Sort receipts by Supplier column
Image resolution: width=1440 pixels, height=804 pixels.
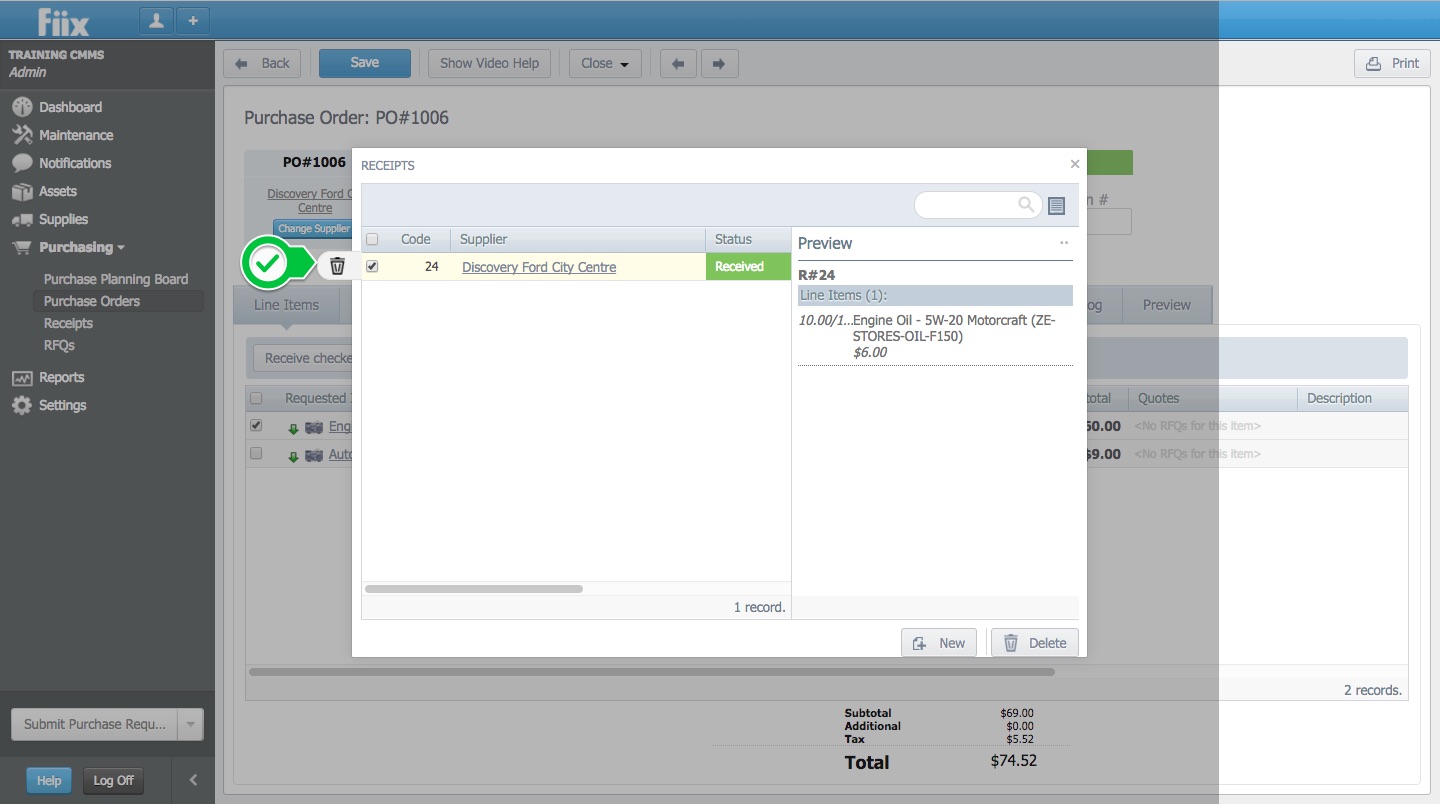click(578, 240)
